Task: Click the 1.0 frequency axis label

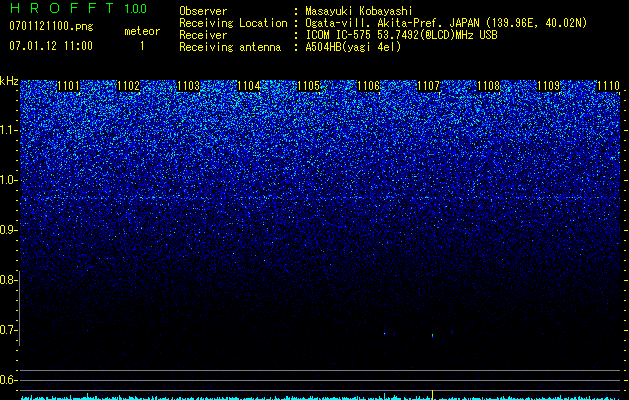Action: point(8,180)
